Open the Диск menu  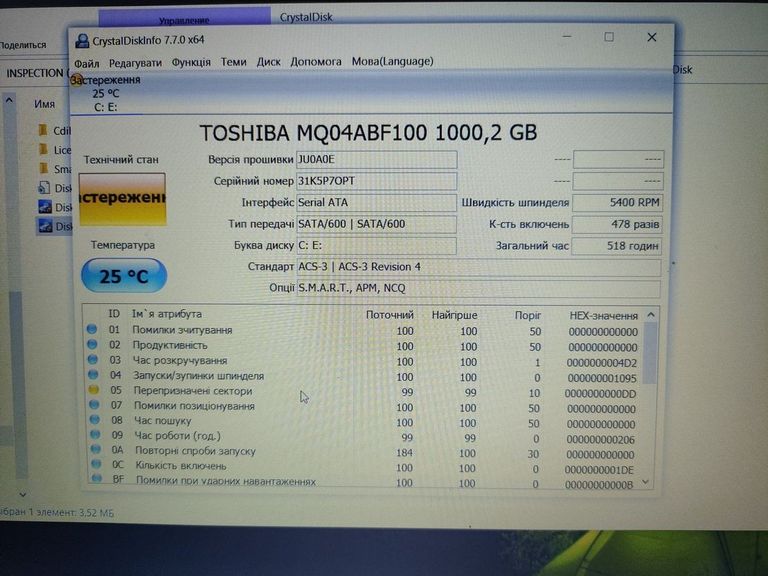[x=268, y=62]
